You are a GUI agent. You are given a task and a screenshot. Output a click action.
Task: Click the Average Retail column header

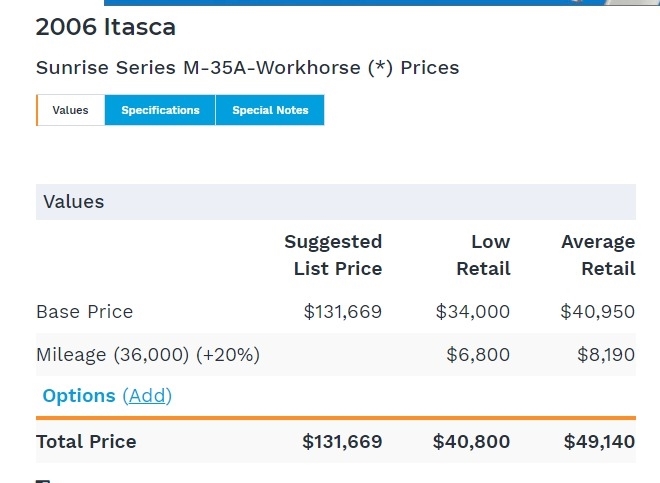[x=598, y=255]
